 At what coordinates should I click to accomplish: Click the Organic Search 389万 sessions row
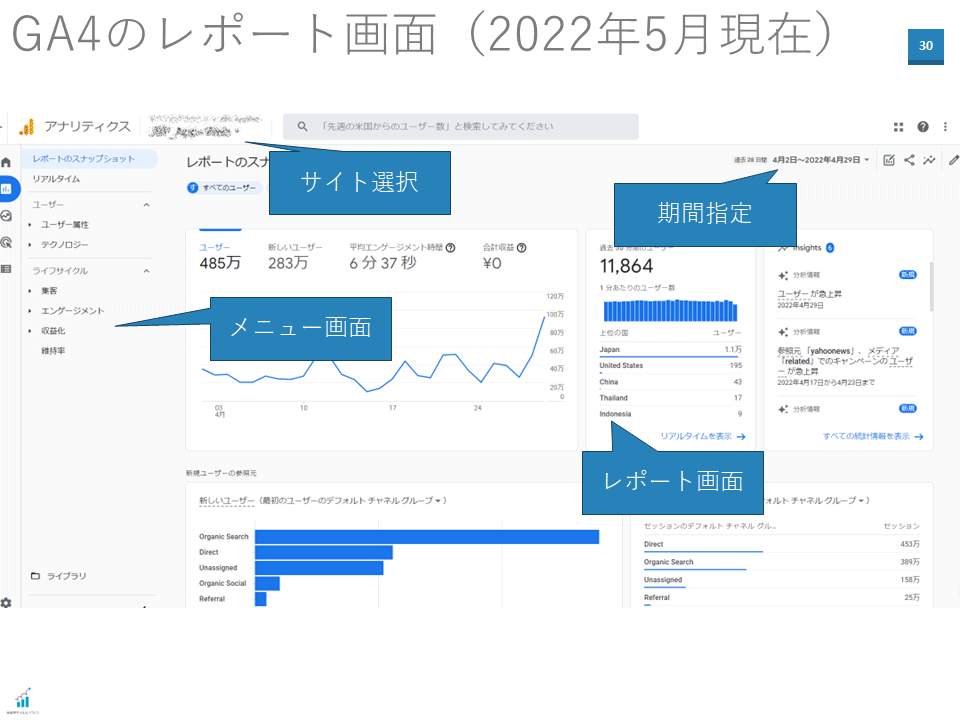(x=781, y=562)
